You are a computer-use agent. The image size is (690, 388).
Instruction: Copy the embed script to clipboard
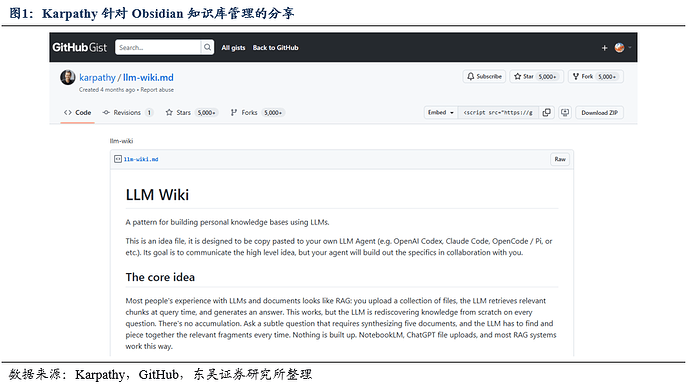tap(547, 113)
